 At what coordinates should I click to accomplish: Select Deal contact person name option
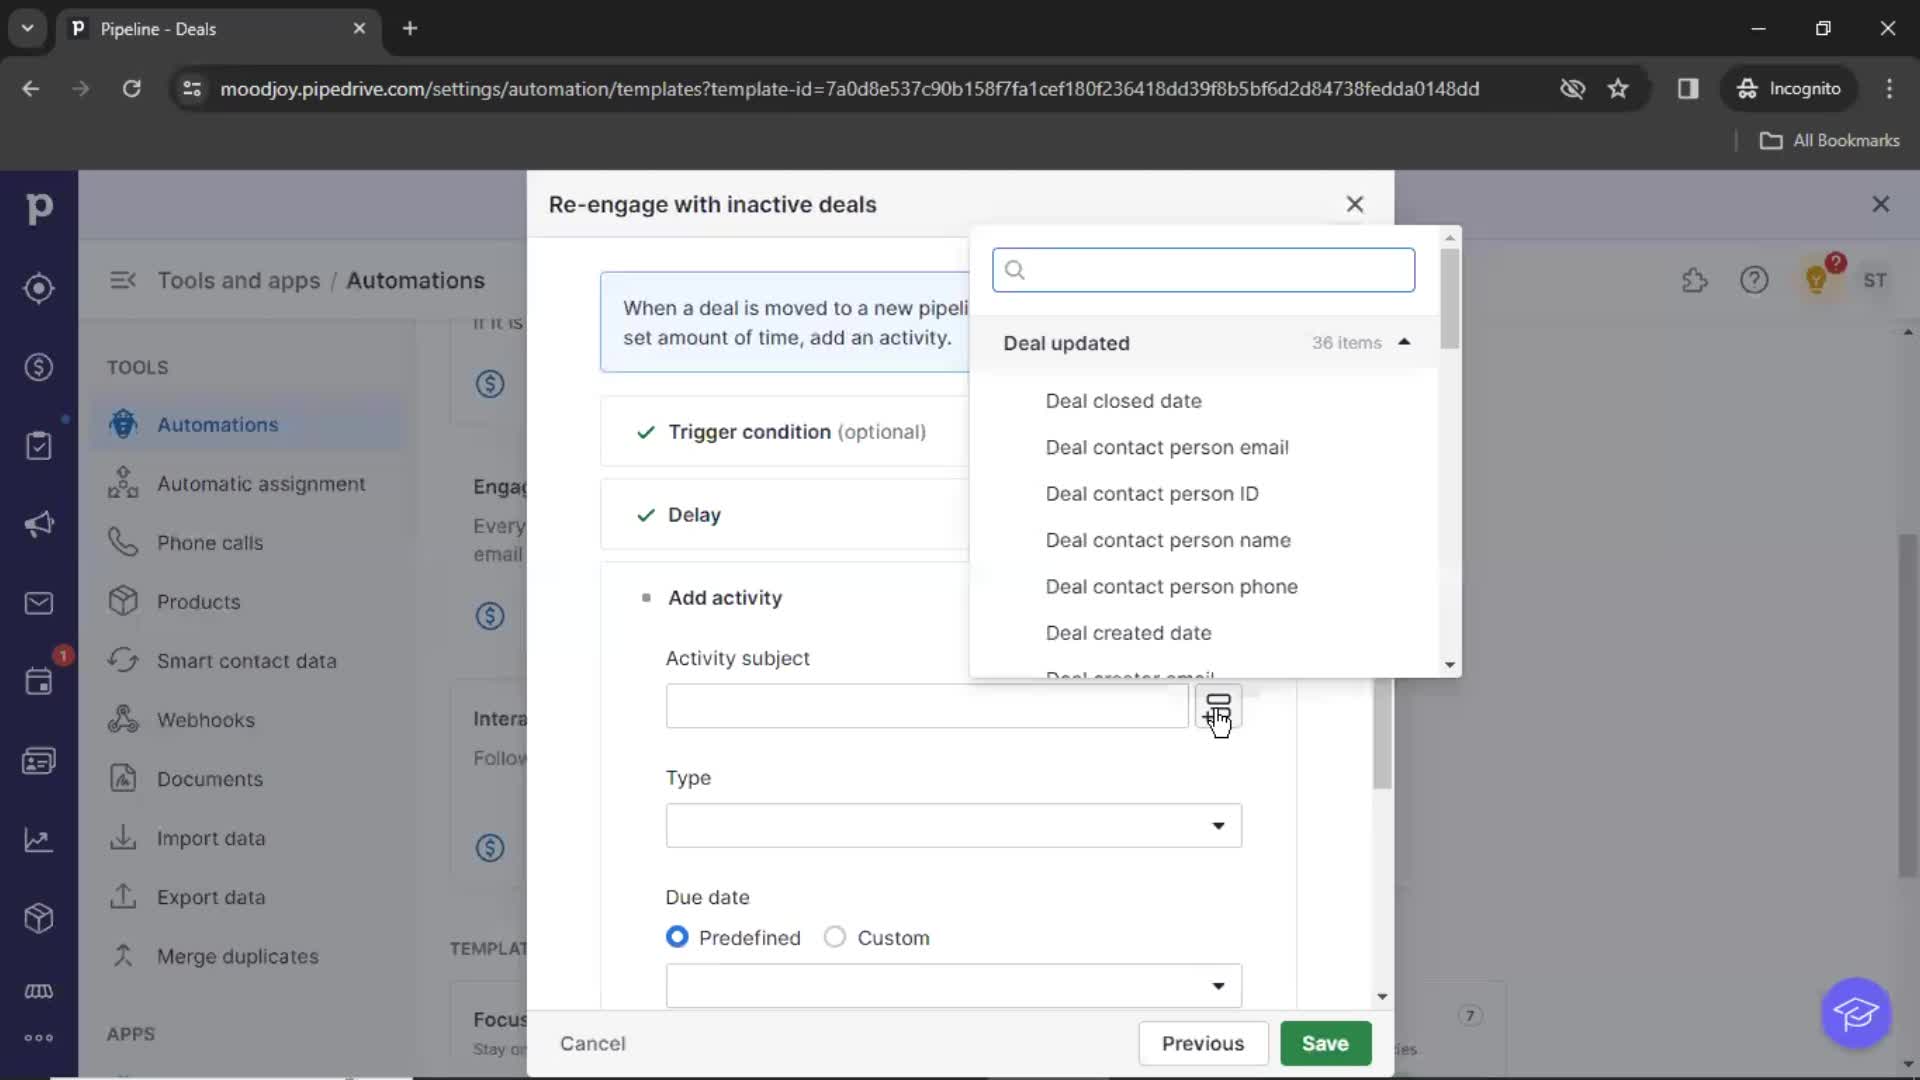pyautogui.click(x=1168, y=539)
